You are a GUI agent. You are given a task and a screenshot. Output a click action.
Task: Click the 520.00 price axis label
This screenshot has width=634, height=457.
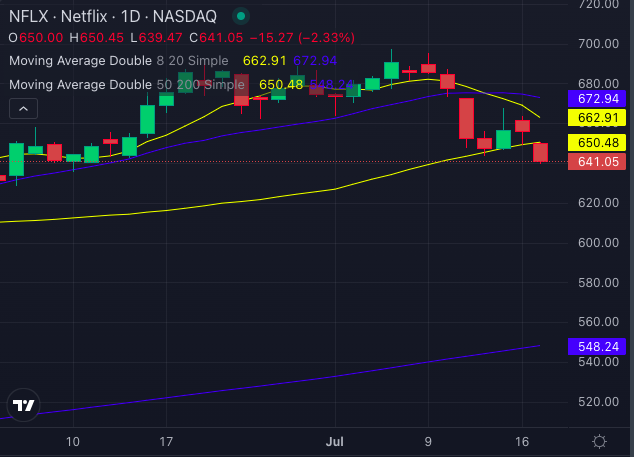(x=598, y=402)
